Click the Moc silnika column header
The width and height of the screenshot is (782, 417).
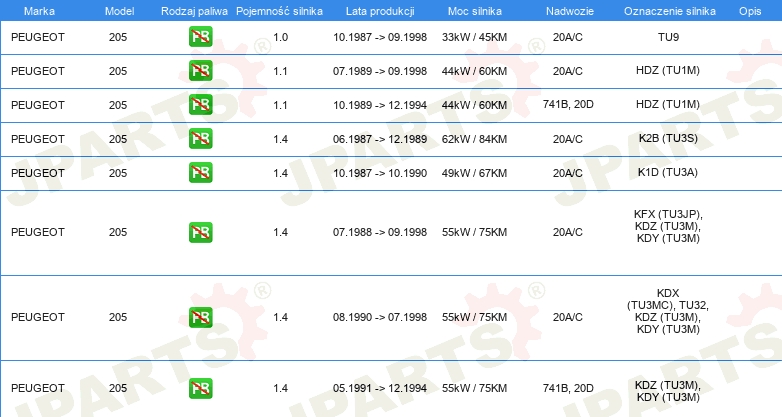474,11
